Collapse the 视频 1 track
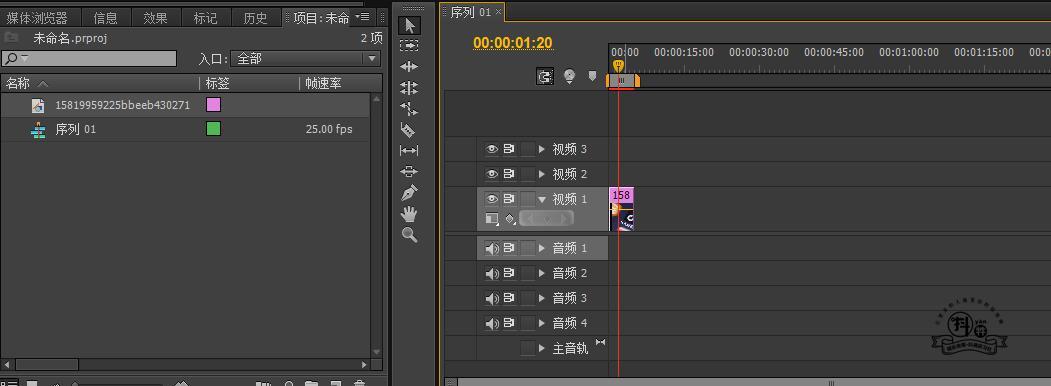The width and height of the screenshot is (1051, 386). click(x=542, y=199)
